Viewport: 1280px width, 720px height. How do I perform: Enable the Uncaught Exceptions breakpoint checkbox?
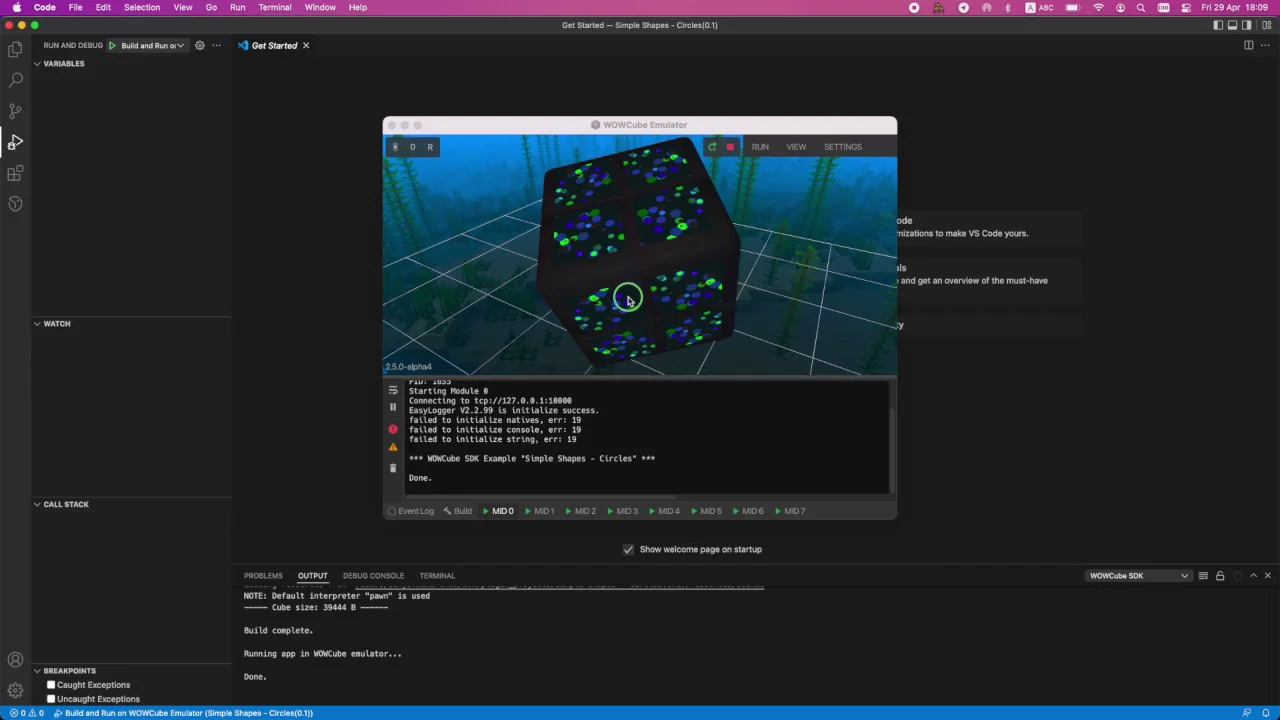(x=51, y=699)
